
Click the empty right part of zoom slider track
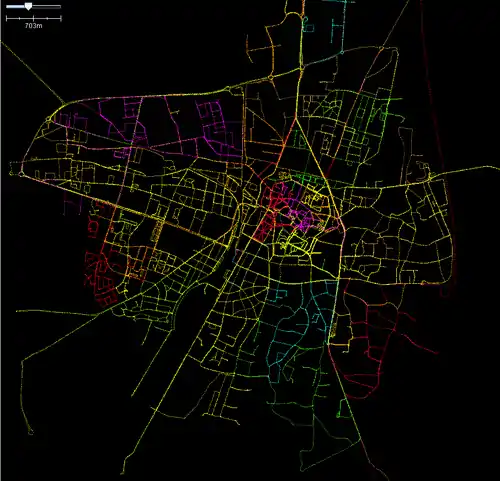[46, 6]
